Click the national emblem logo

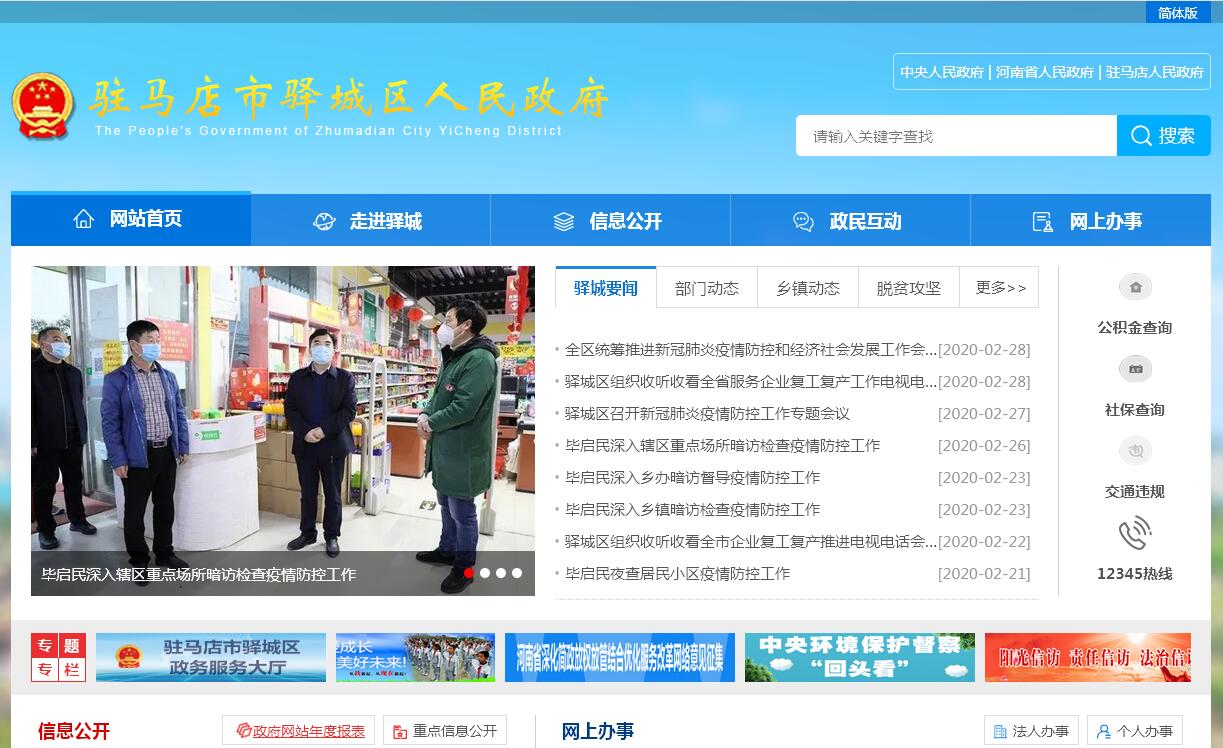pyautogui.click(x=43, y=106)
